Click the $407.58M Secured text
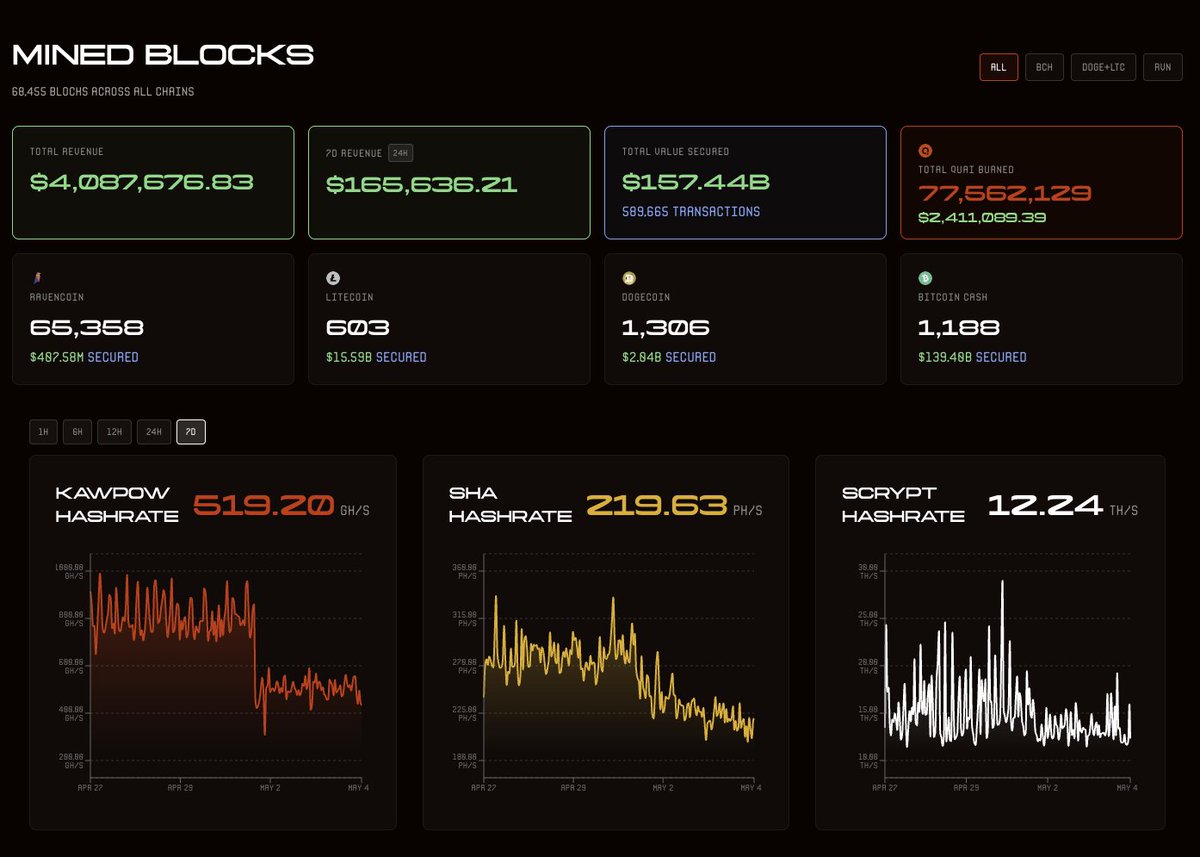Viewport: 1200px width, 857px height. point(84,357)
